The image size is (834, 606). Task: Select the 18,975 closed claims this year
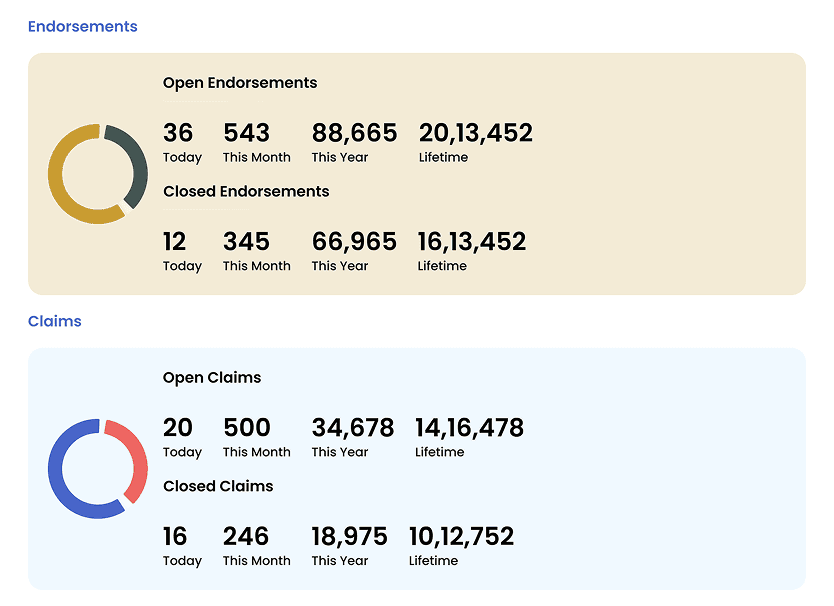[352, 537]
